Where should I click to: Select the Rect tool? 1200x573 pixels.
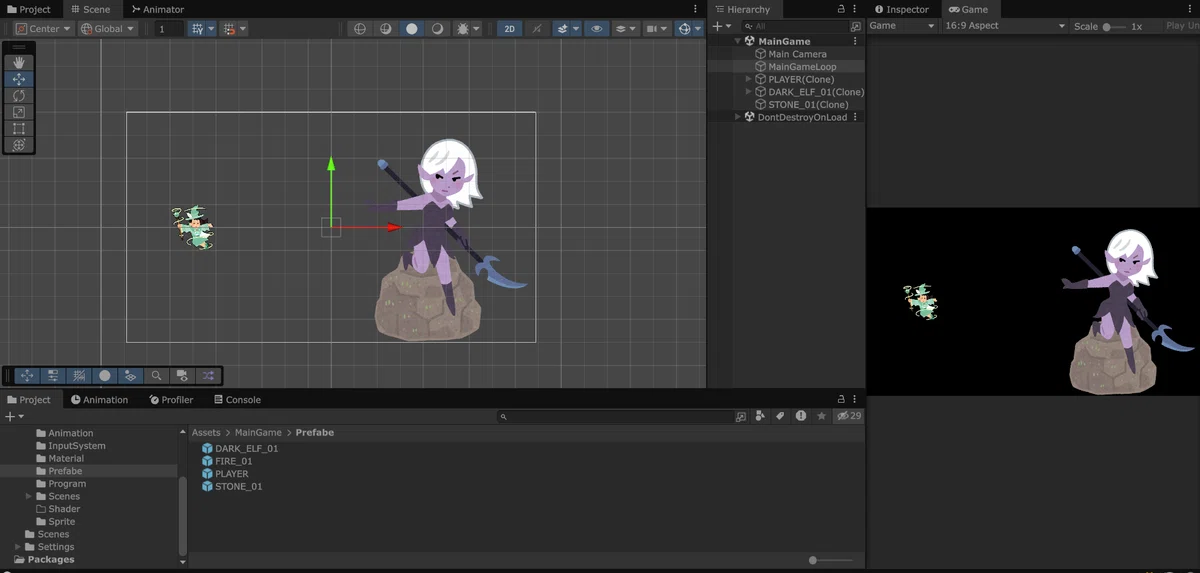coord(19,129)
